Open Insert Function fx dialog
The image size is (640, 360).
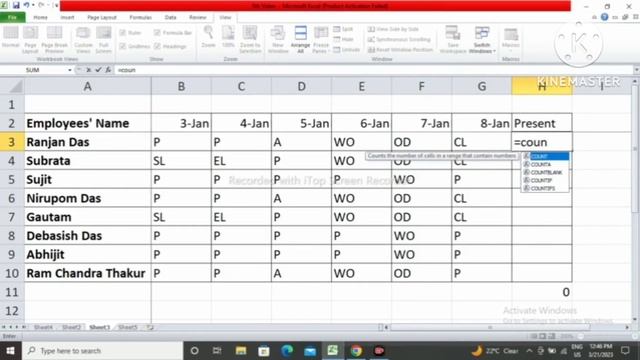click(108, 70)
